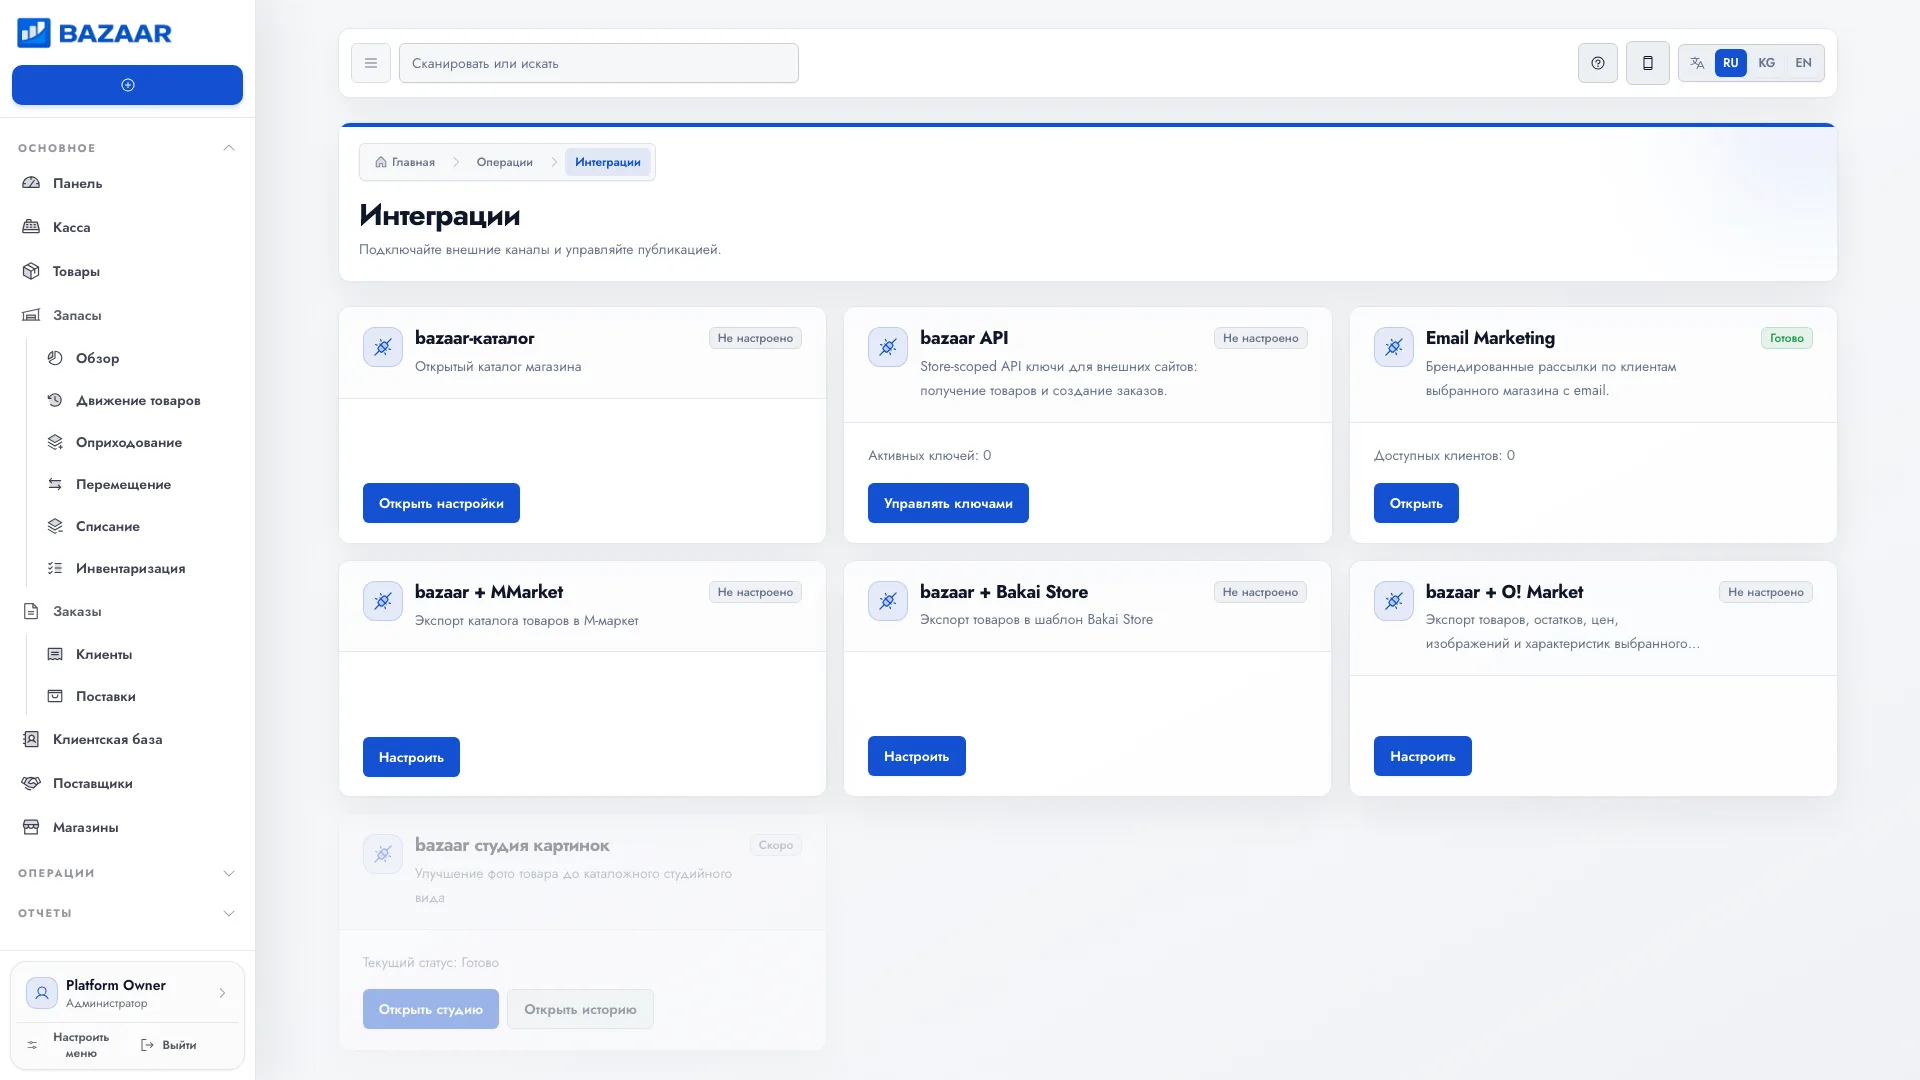Click the blue plus create button

tap(127, 85)
